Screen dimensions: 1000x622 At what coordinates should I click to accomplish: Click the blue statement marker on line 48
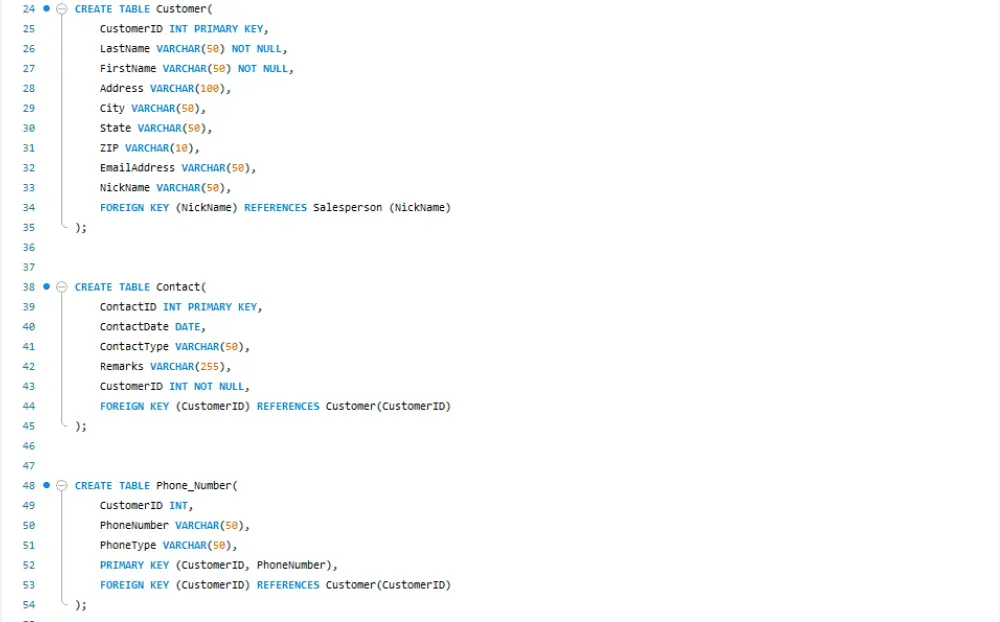tap(47, 485)
